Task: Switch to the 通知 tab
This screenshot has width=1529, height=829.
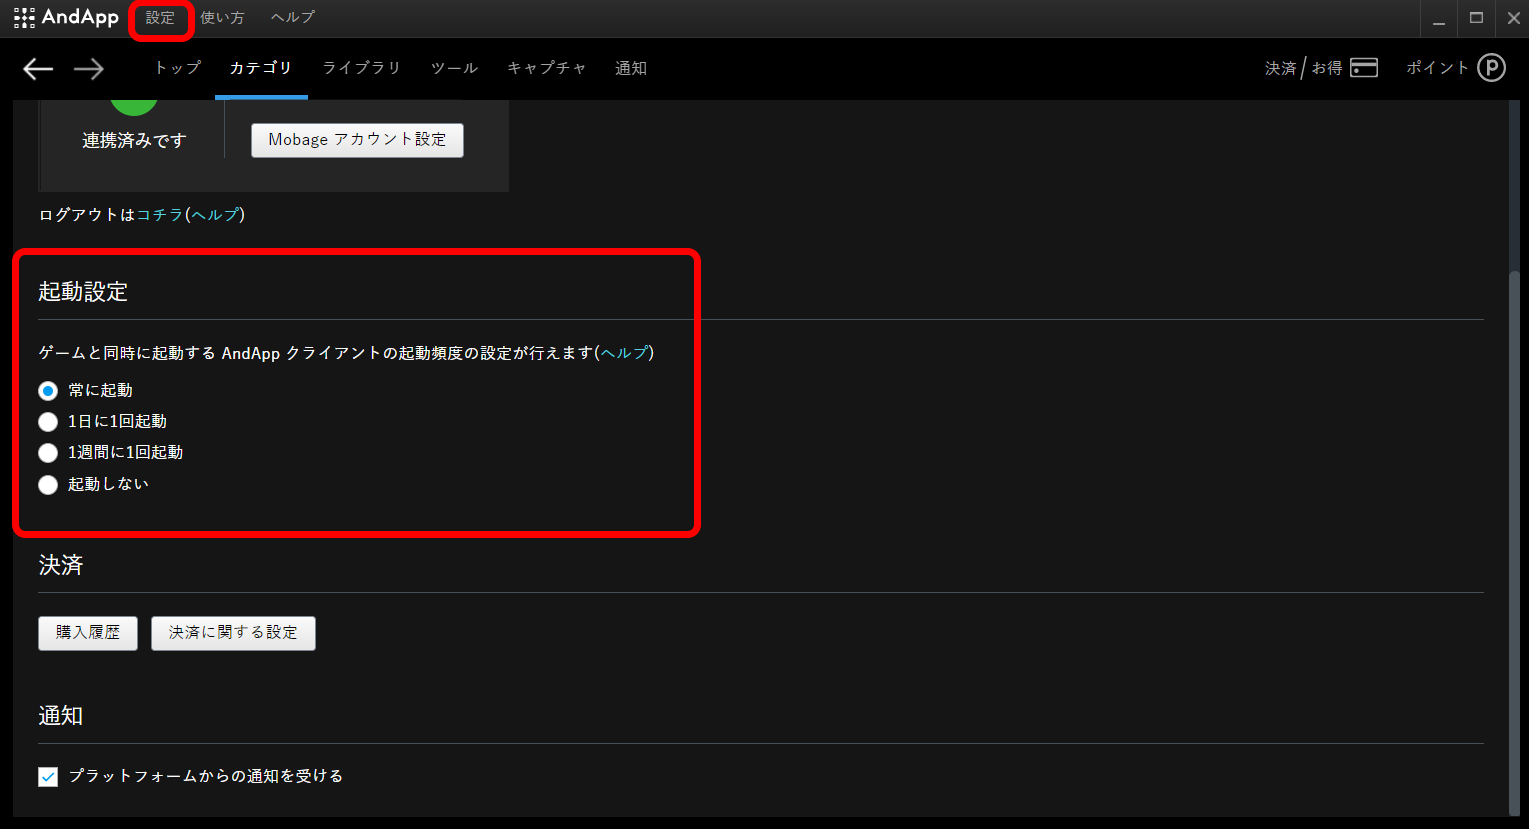Action: (631, 68)
